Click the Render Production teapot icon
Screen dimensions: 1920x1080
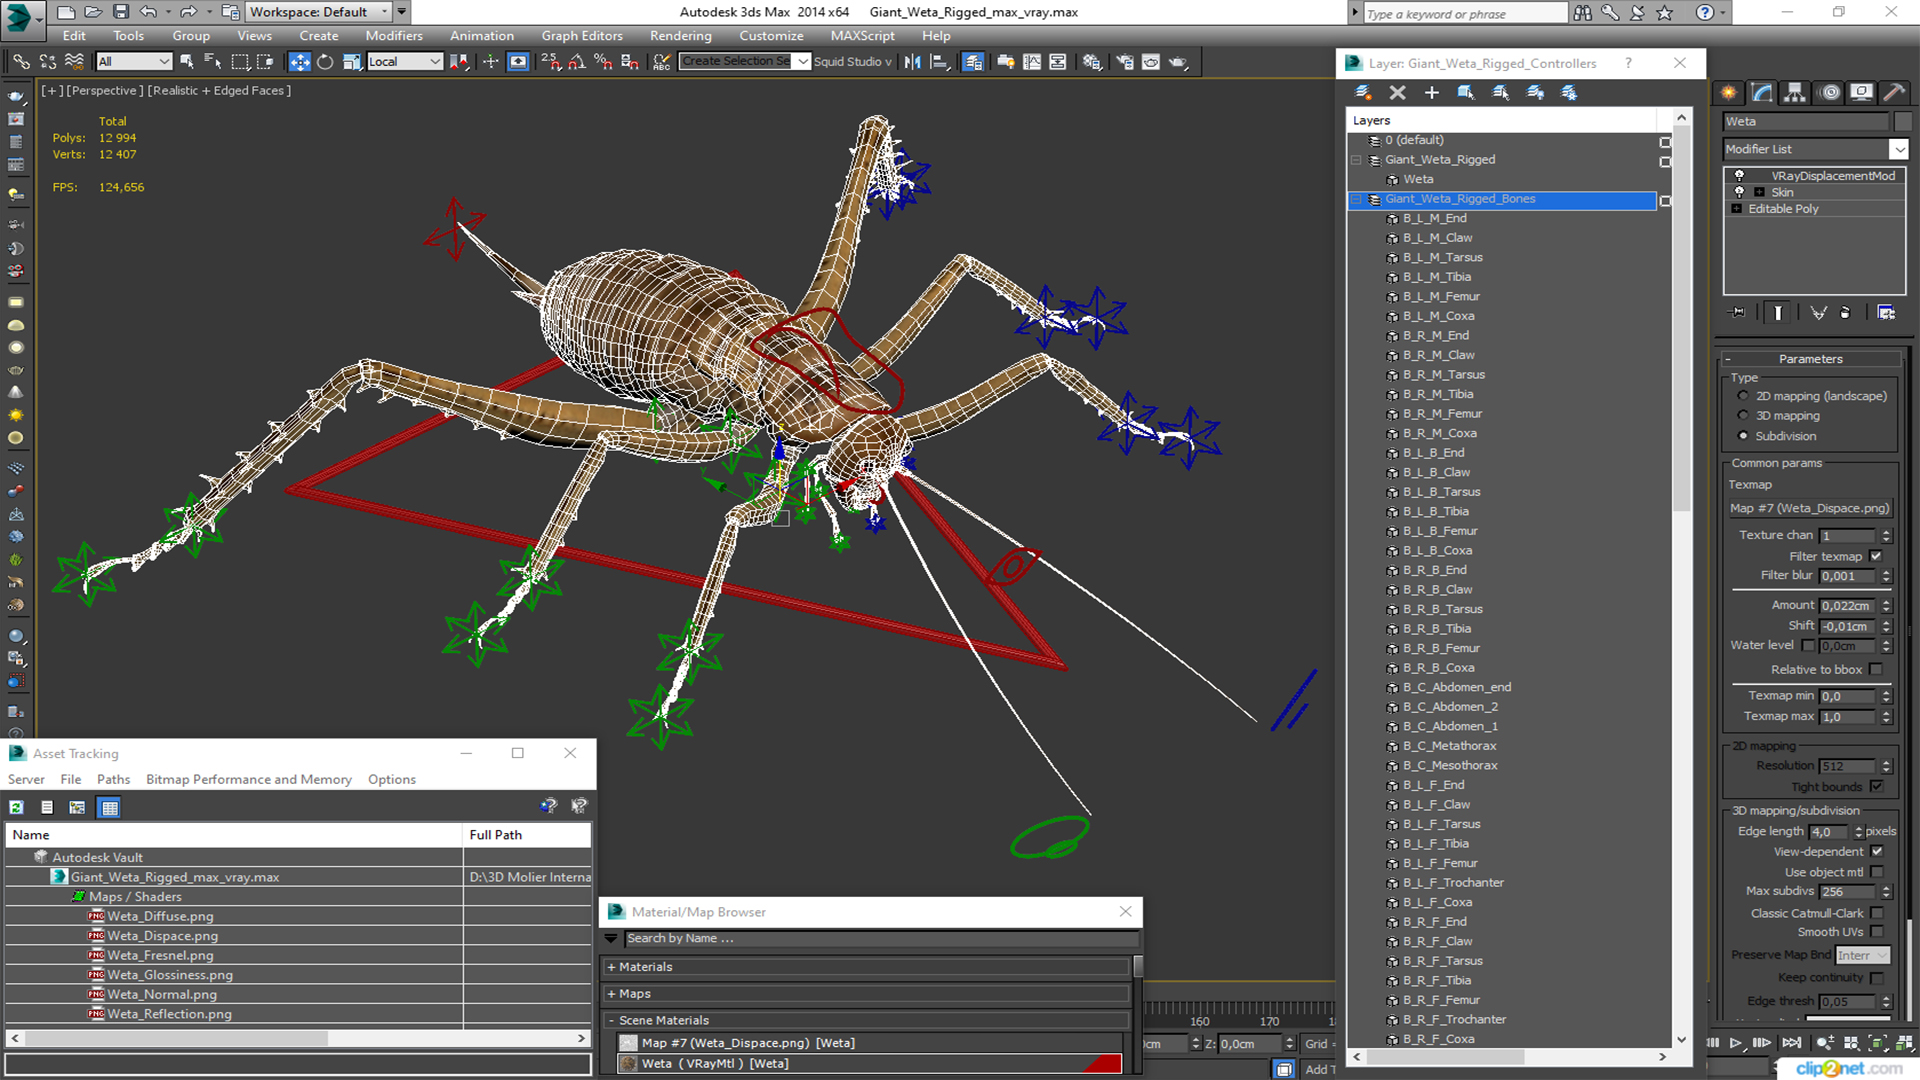[1178, 62]
